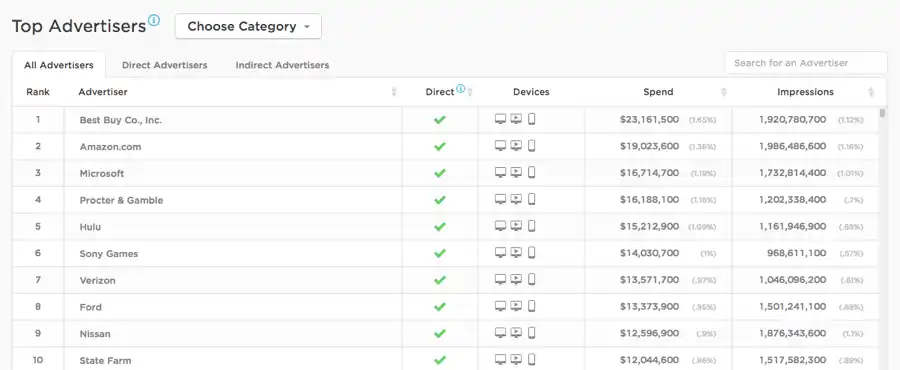Click the info icon next to Direct header
This screenshot has height=370, width=900.
pyautogui.click(x=460, y=89)
